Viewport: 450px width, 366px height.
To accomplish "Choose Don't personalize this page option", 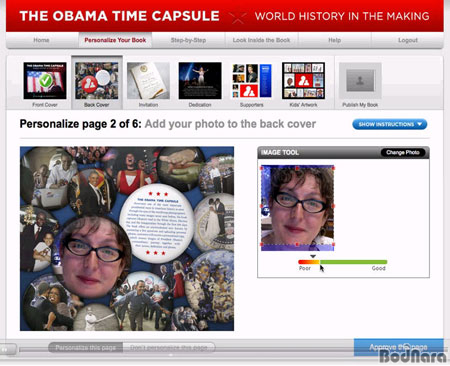I will [x=169, y=348].
